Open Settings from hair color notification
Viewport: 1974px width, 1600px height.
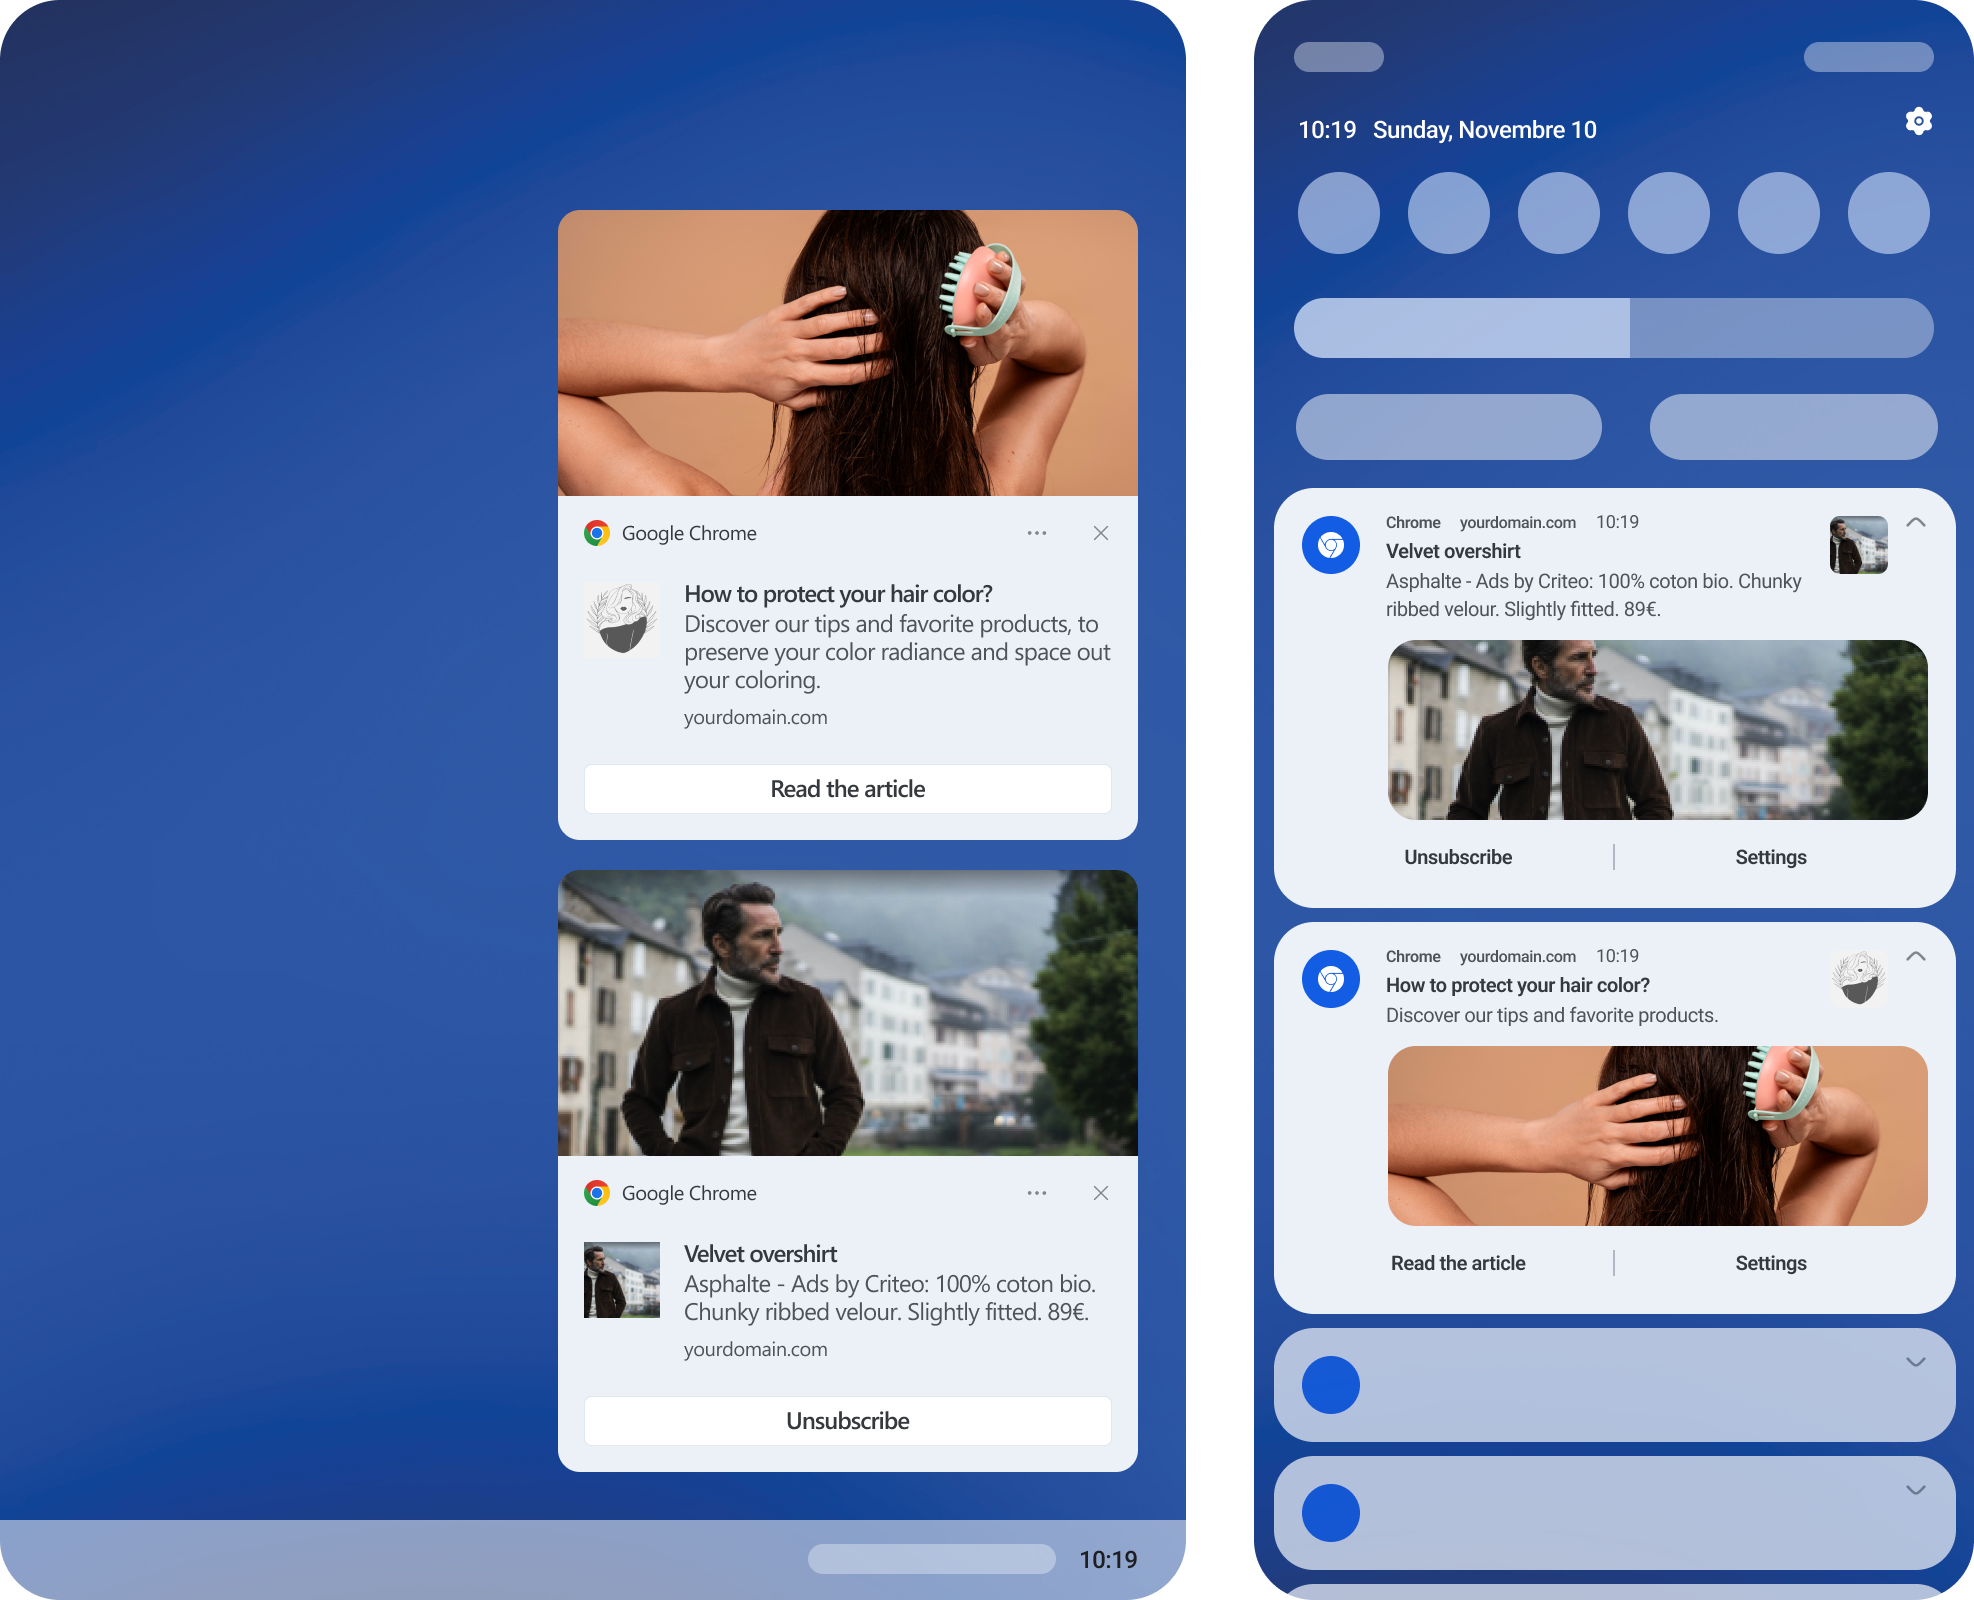pyautogui.click(x=1770, y=1262)
